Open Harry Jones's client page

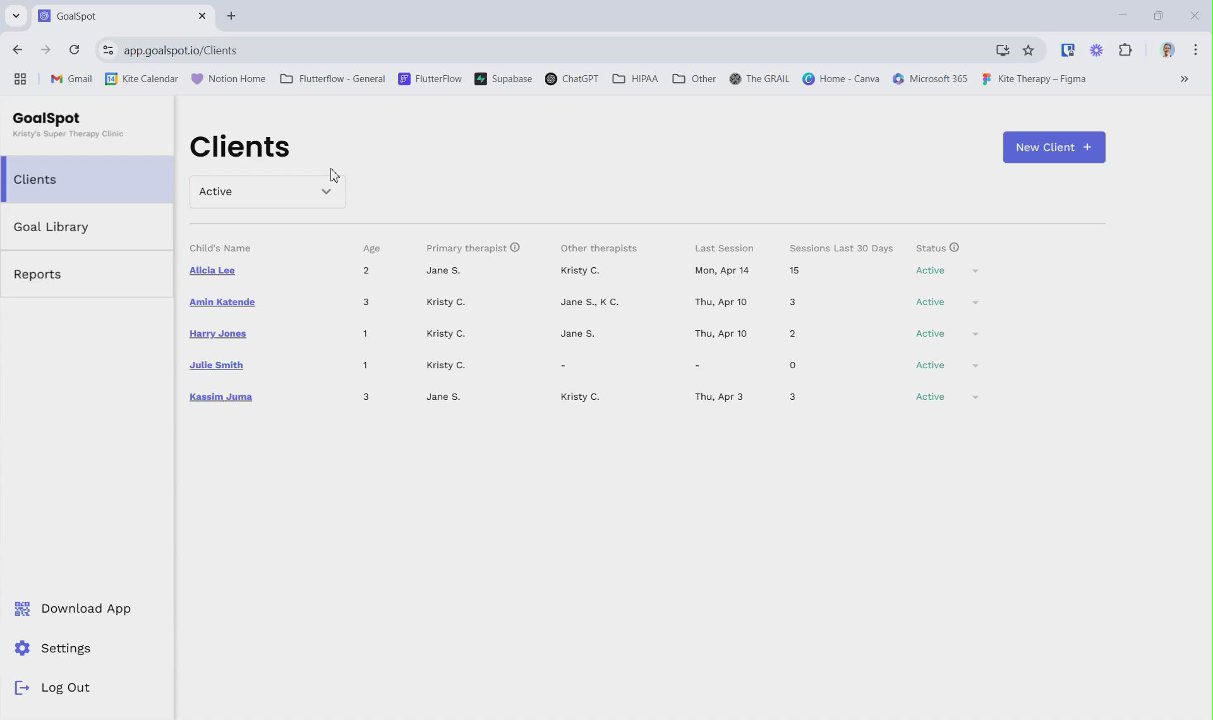click(218, 334)
